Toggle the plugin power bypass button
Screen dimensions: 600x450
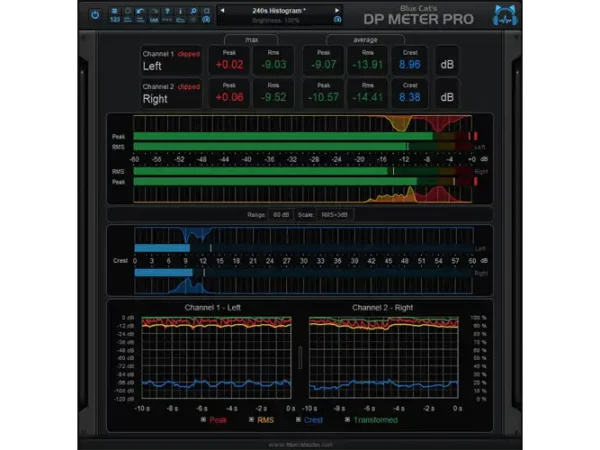95,15
